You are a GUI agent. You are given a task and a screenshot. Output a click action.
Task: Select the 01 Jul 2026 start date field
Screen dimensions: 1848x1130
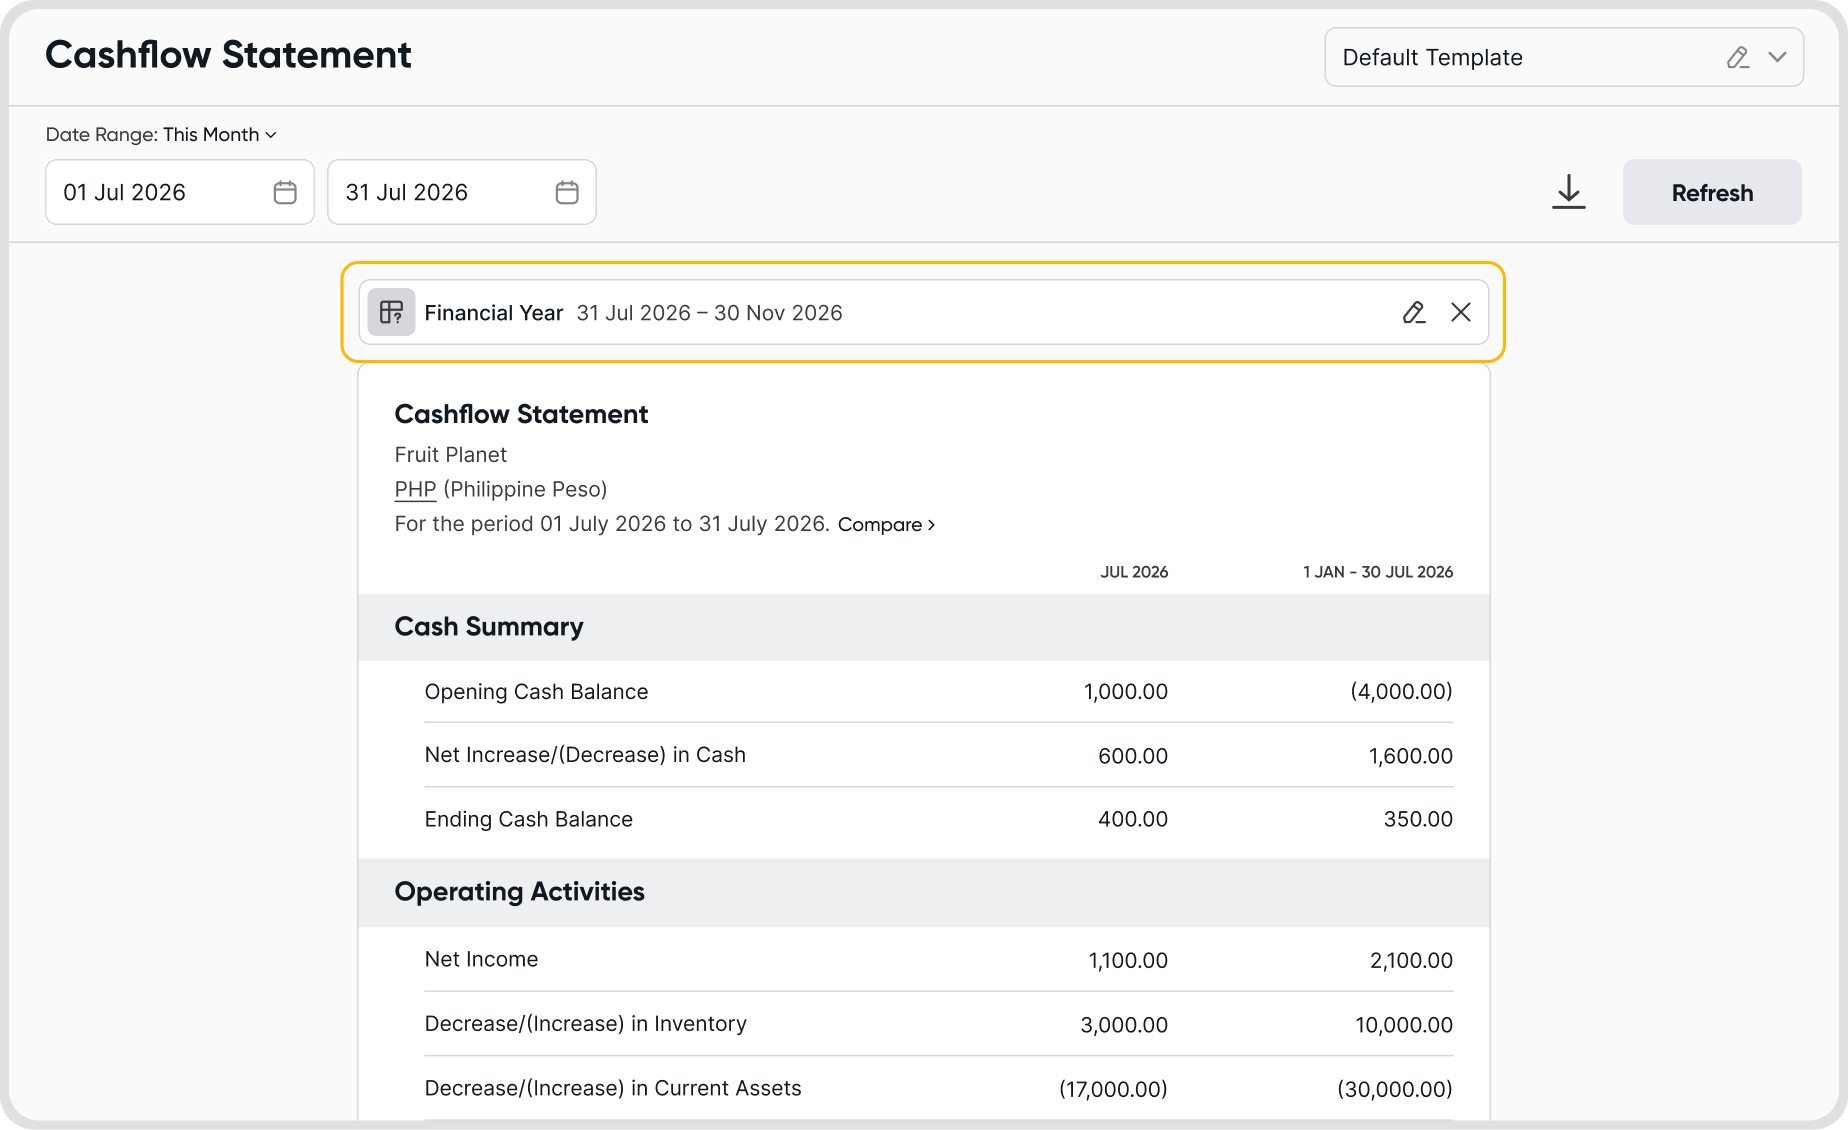(180, 192)
